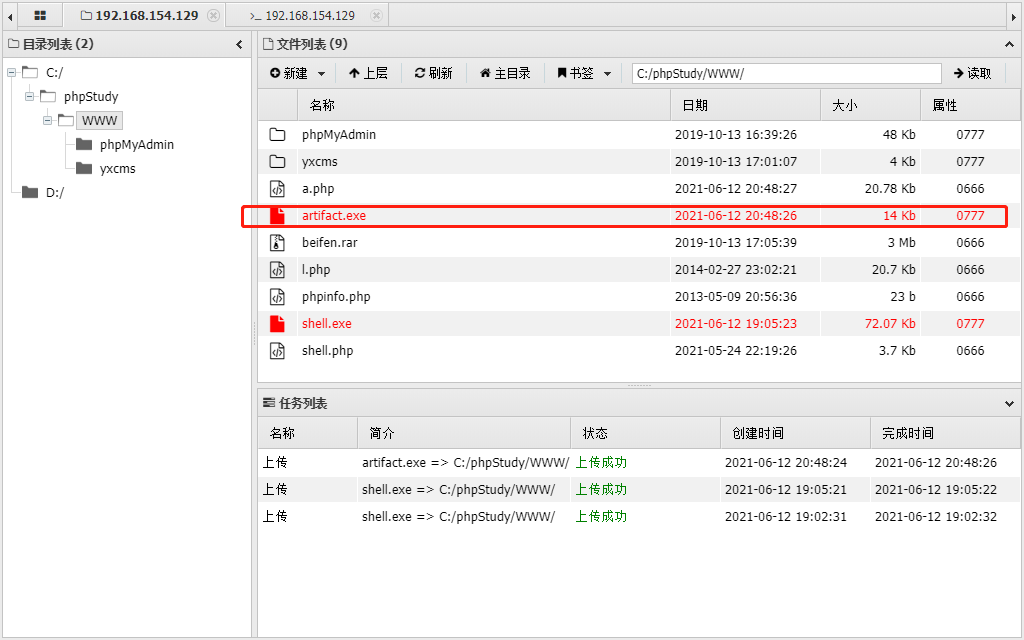
Task: Click the artifact.exe upload task description
Action: point(466,462)
